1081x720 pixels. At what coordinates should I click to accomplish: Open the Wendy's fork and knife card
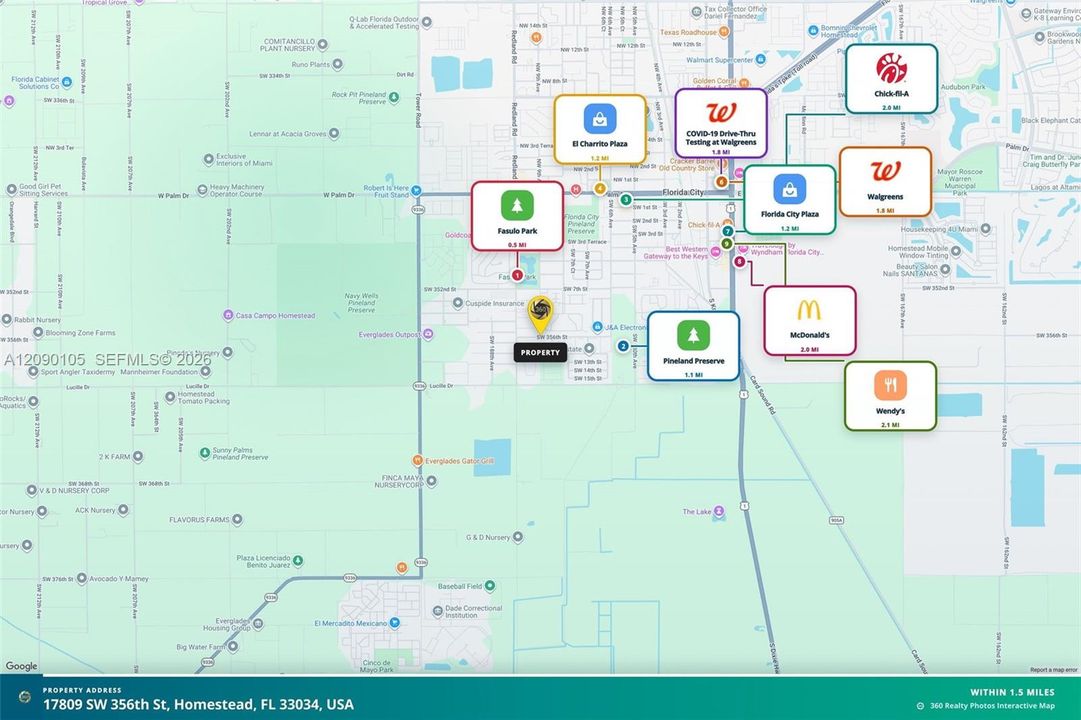[890, 397]
